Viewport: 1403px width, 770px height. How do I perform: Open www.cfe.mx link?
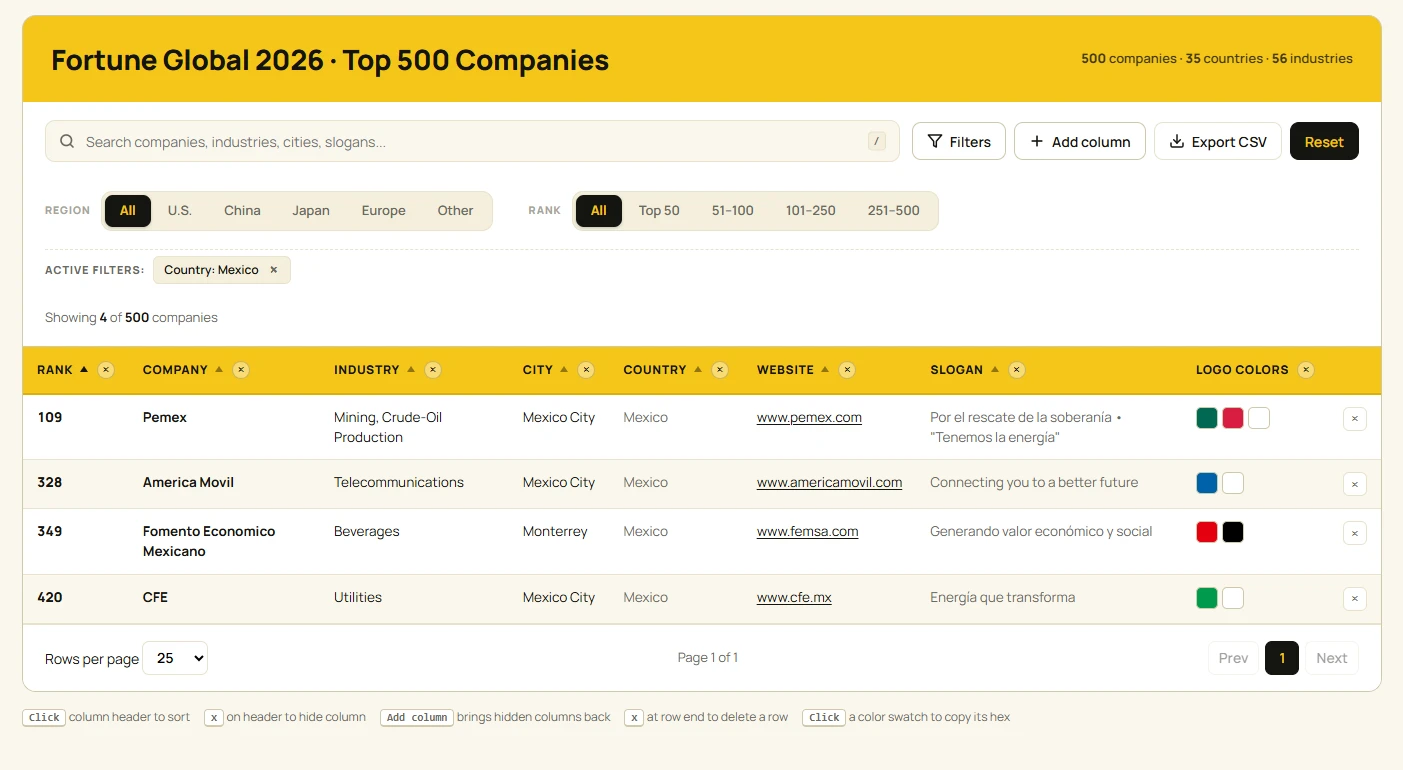(x=794, y=597)
